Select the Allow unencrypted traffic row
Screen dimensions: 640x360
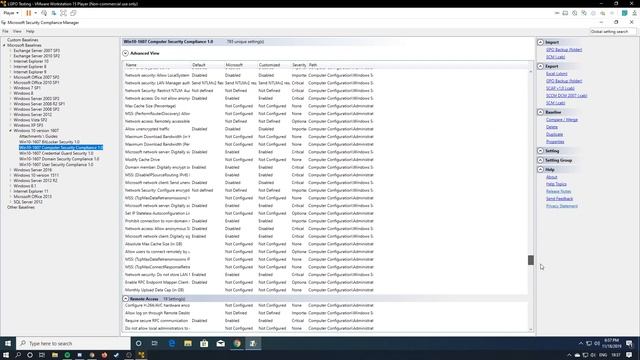tap(249, 129)
